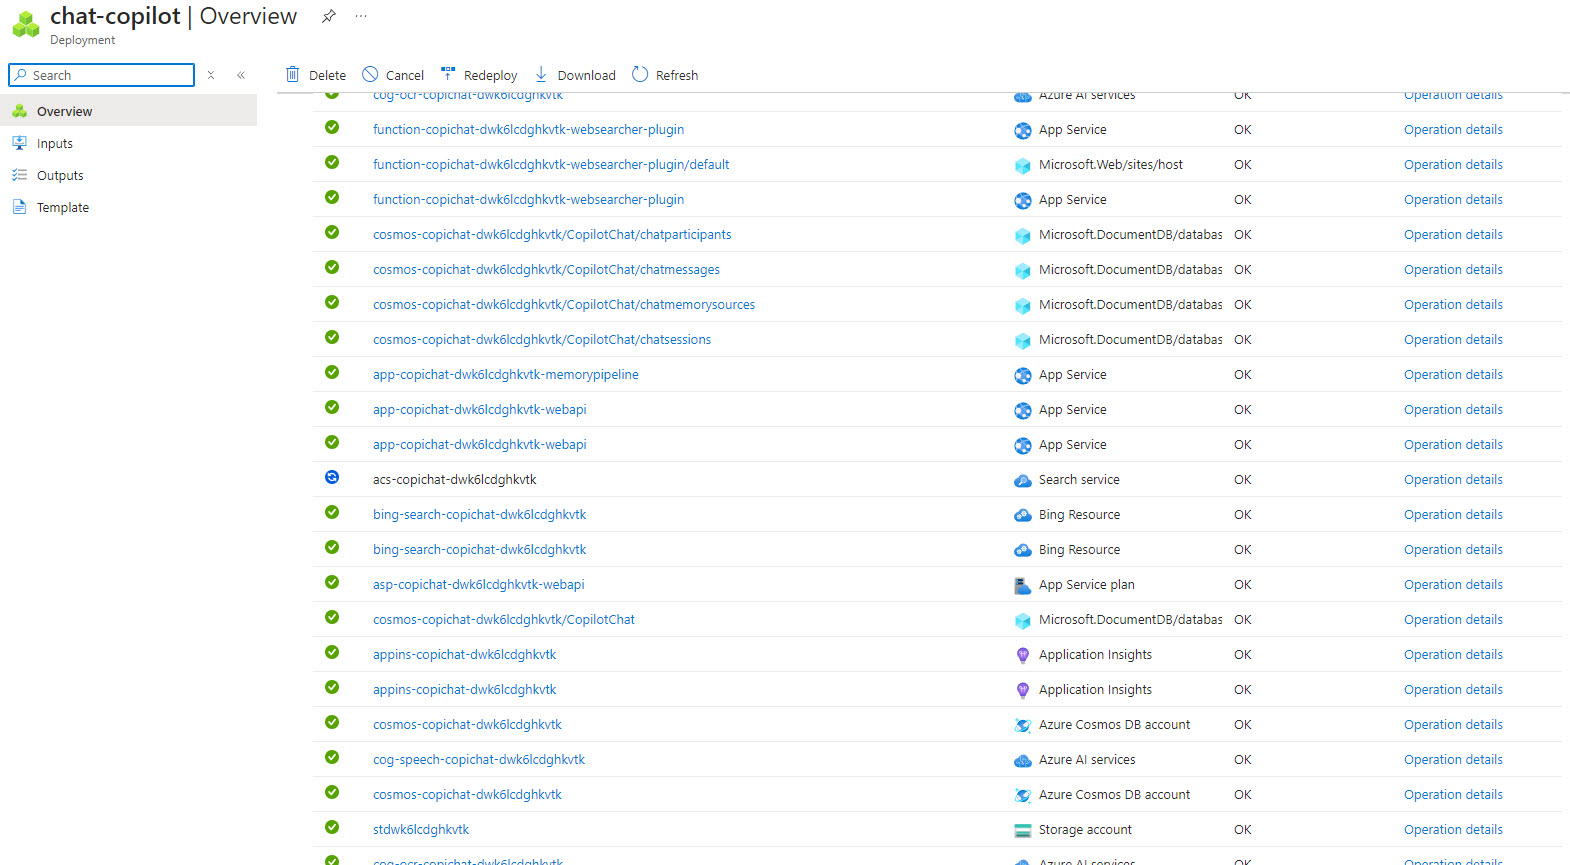Screen dimensions: 1570x865
Task: Click App Service icon in memorypipeline row
Action: coord(1023,375)
